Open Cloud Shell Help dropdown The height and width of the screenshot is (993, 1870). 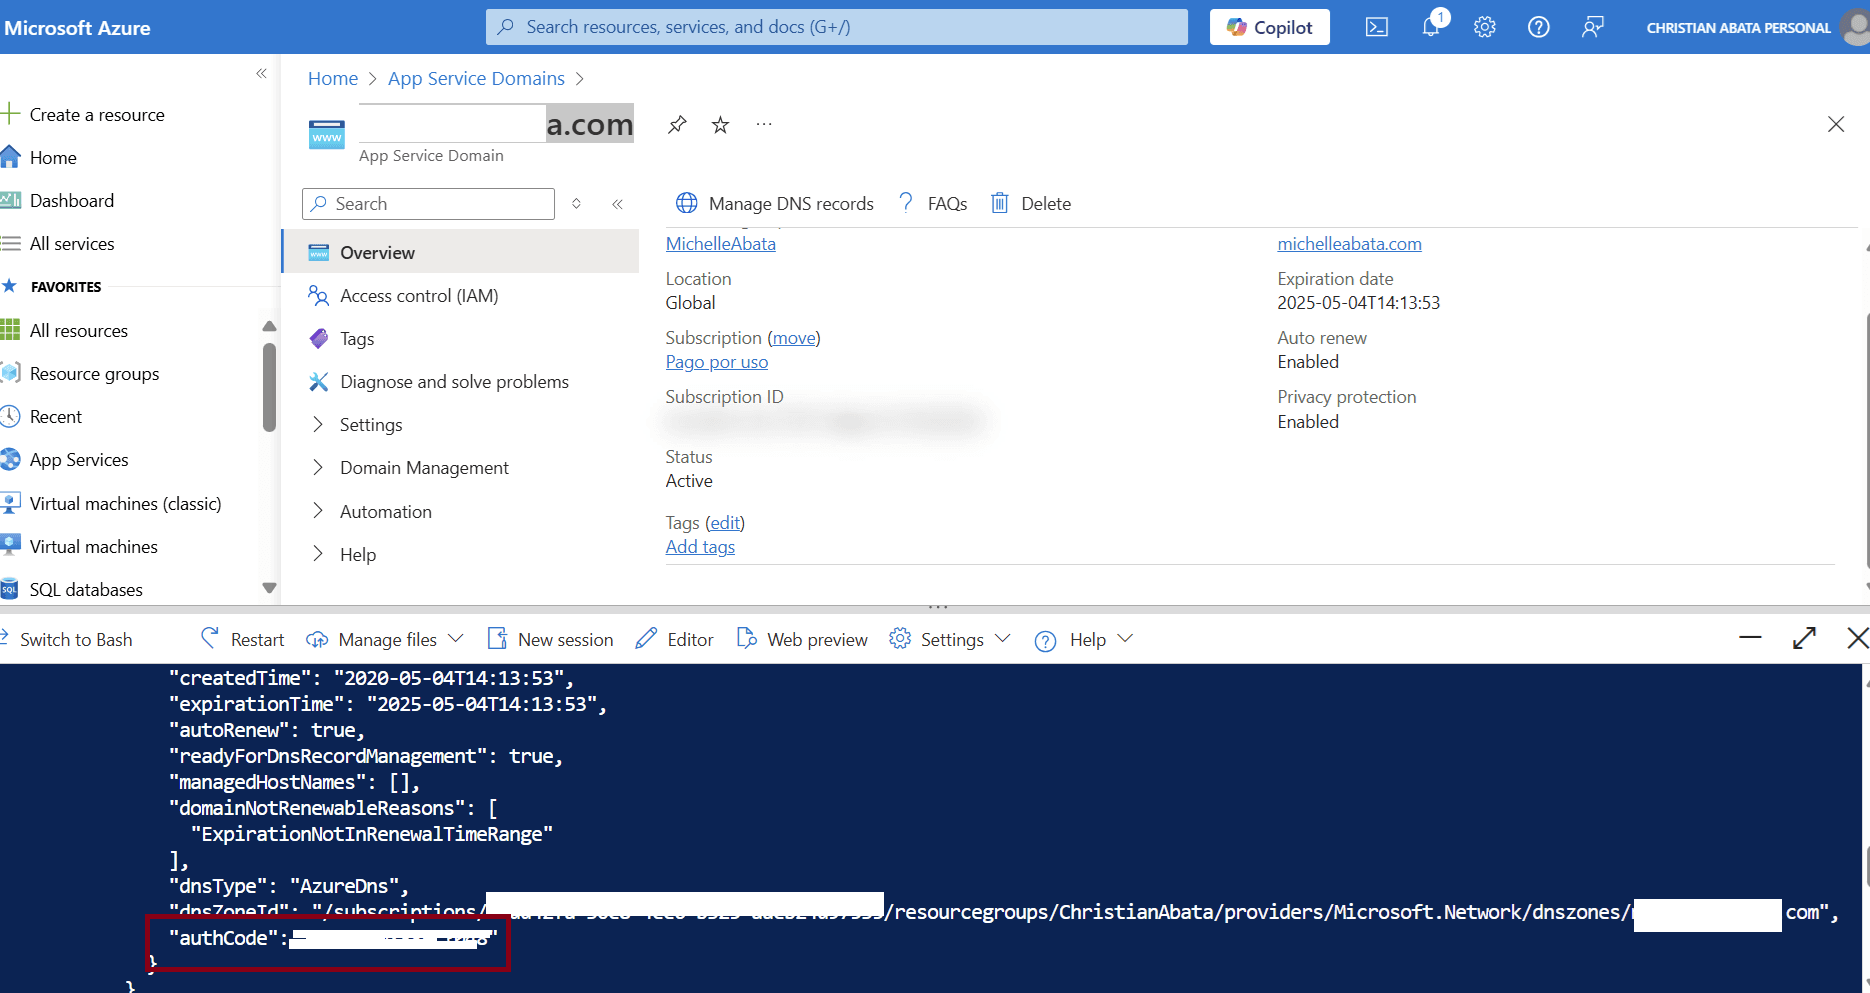[x=1084, y=640]
